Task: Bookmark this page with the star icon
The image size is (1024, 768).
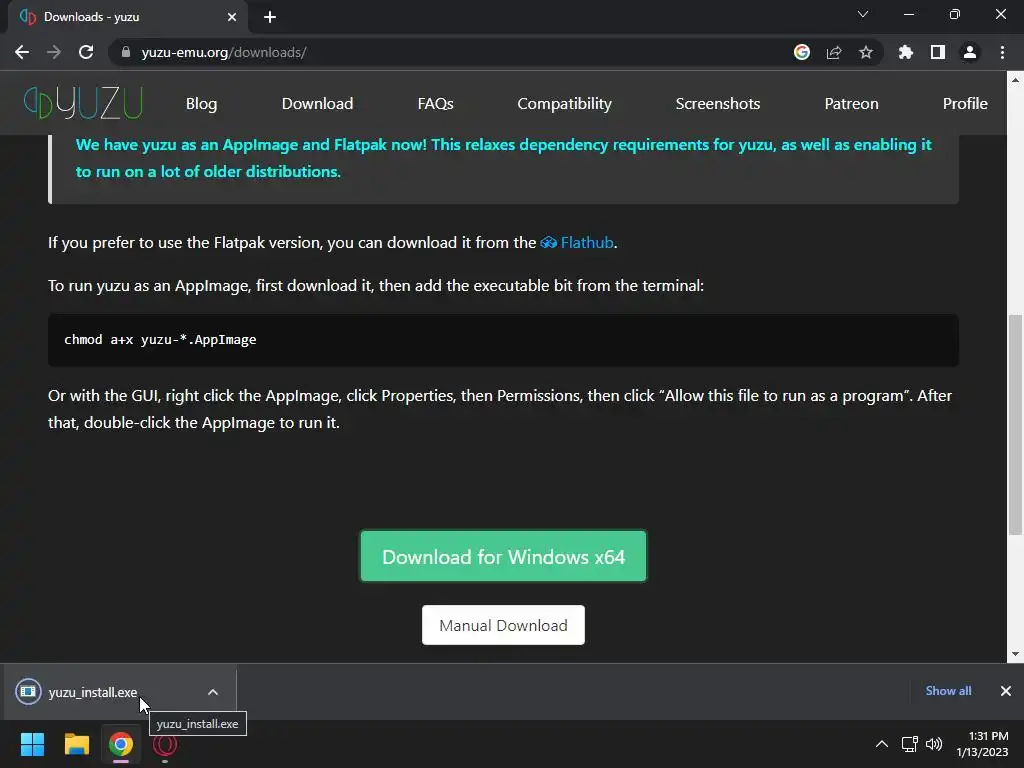Action: tap(866, 52)
